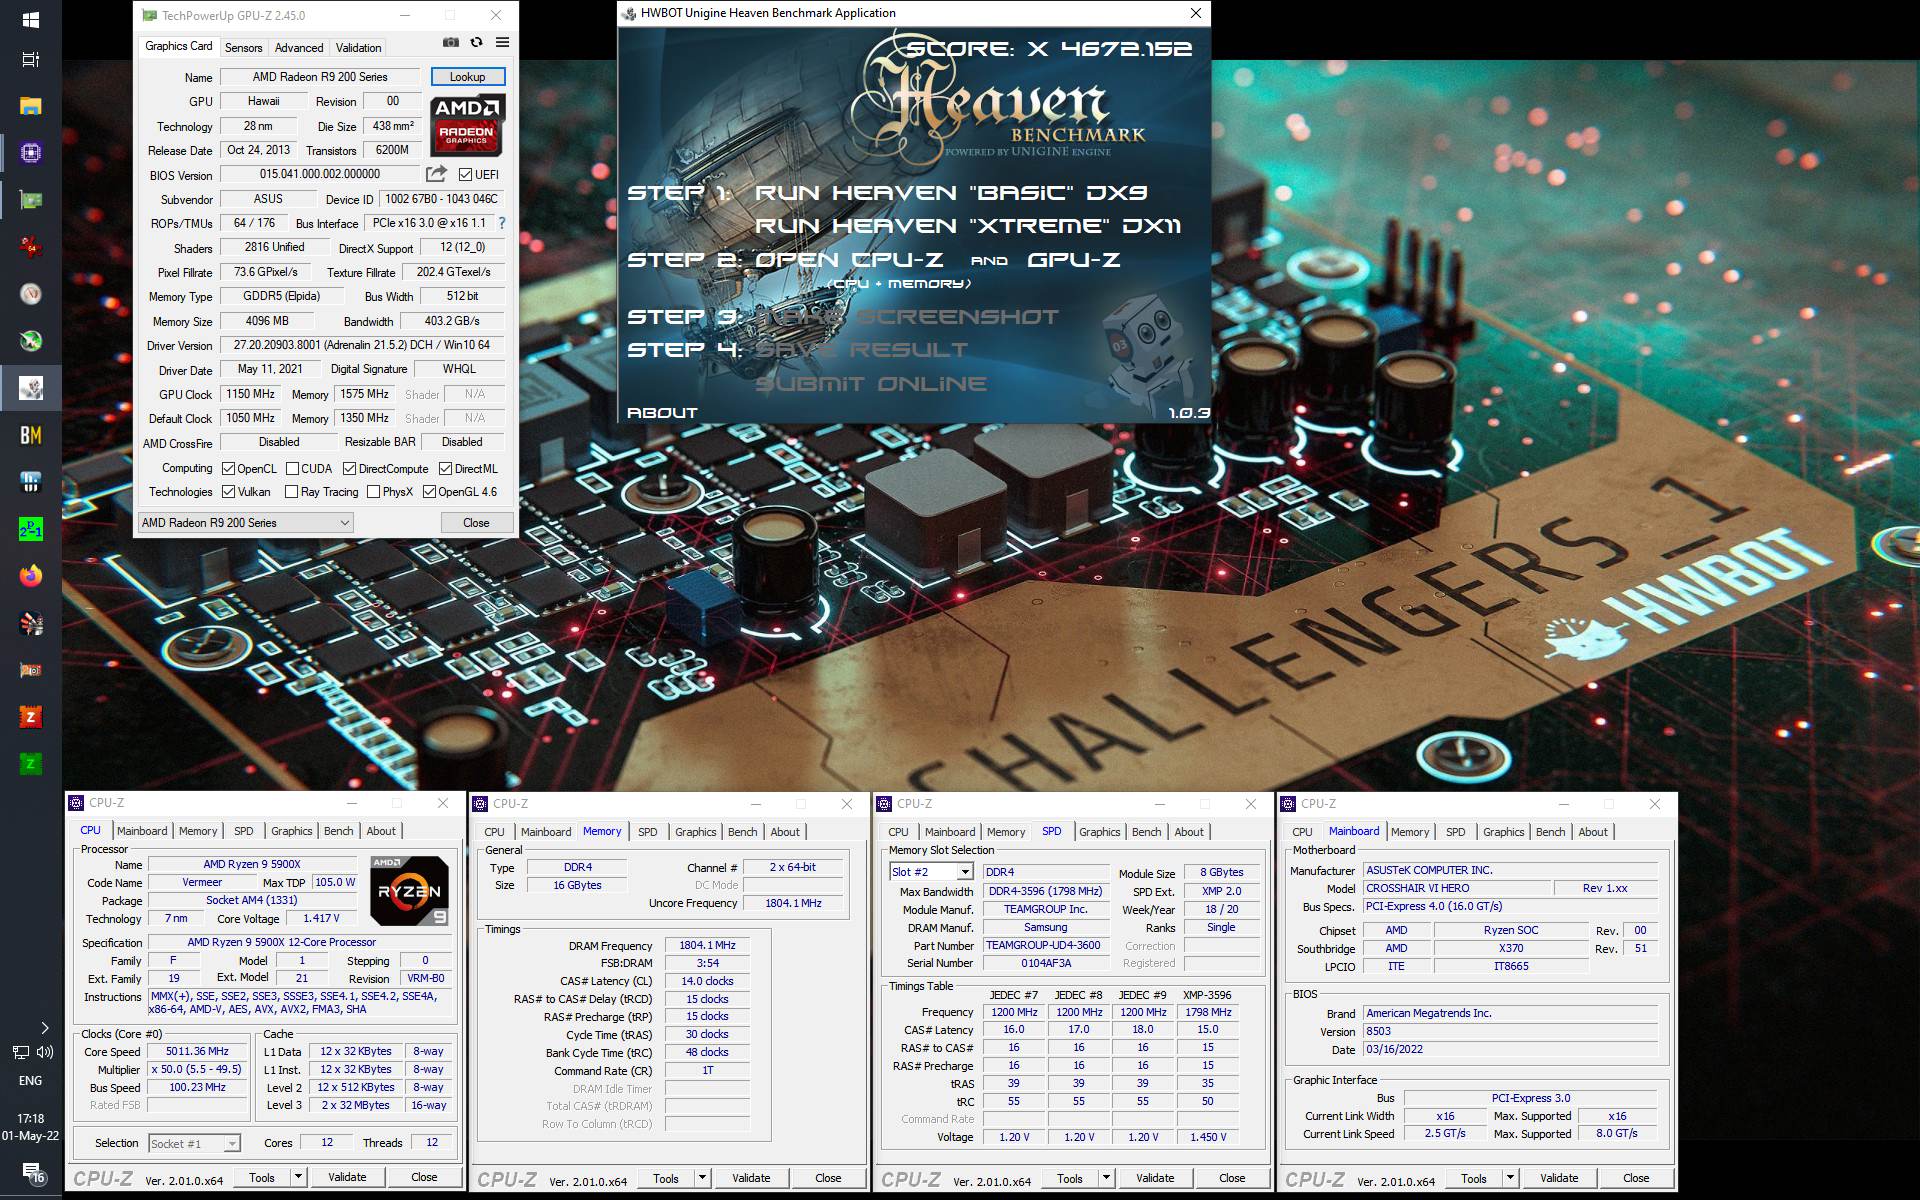The width and height of the screenshot is (1920, 1200).
Task: Open the Validation tab in GPU-Z
Action: 358,48
